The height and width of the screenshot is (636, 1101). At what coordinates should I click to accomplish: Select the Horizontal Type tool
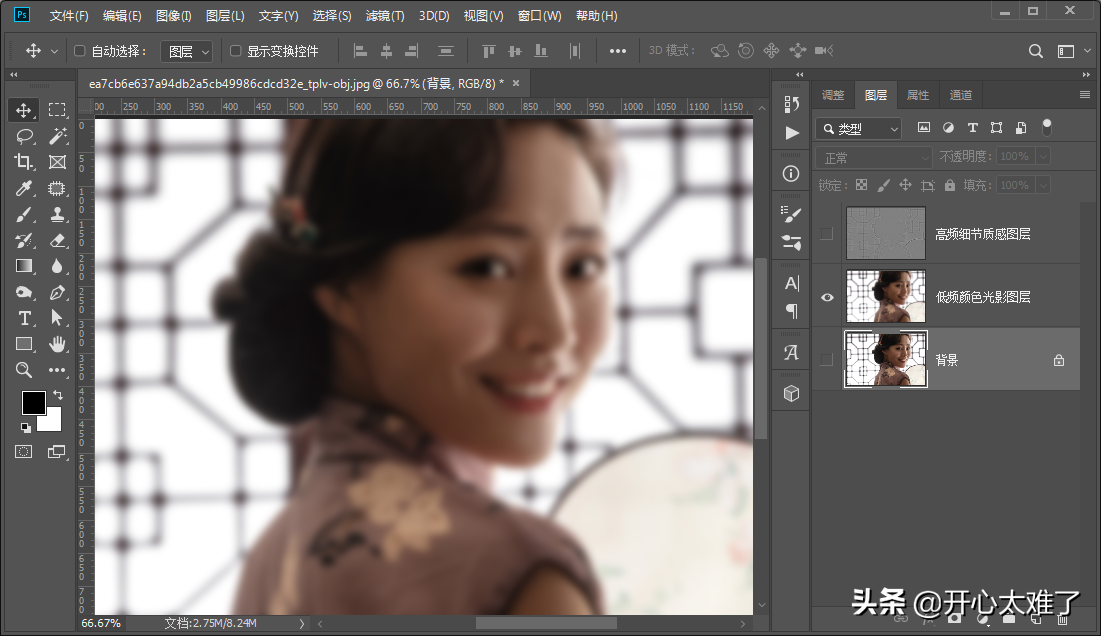click(24, 318)
